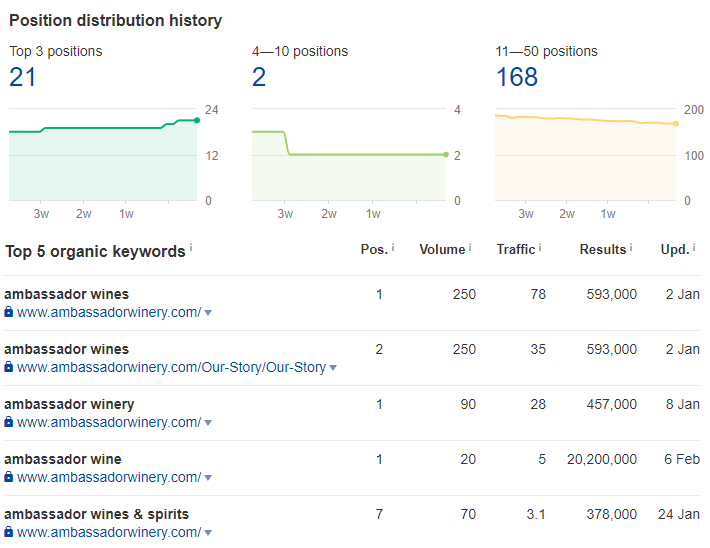Select keyword 'ambassador wines & spirits'
Screen dimensions: 710x548
[96, 514]
